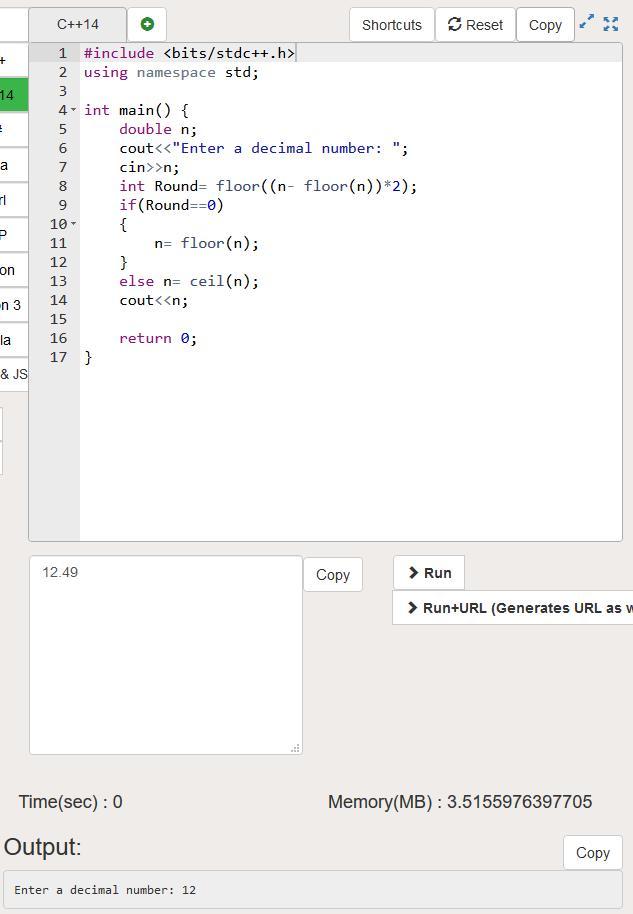
Task: Click the 'on 3' sidebar language item
Action: 13,305
